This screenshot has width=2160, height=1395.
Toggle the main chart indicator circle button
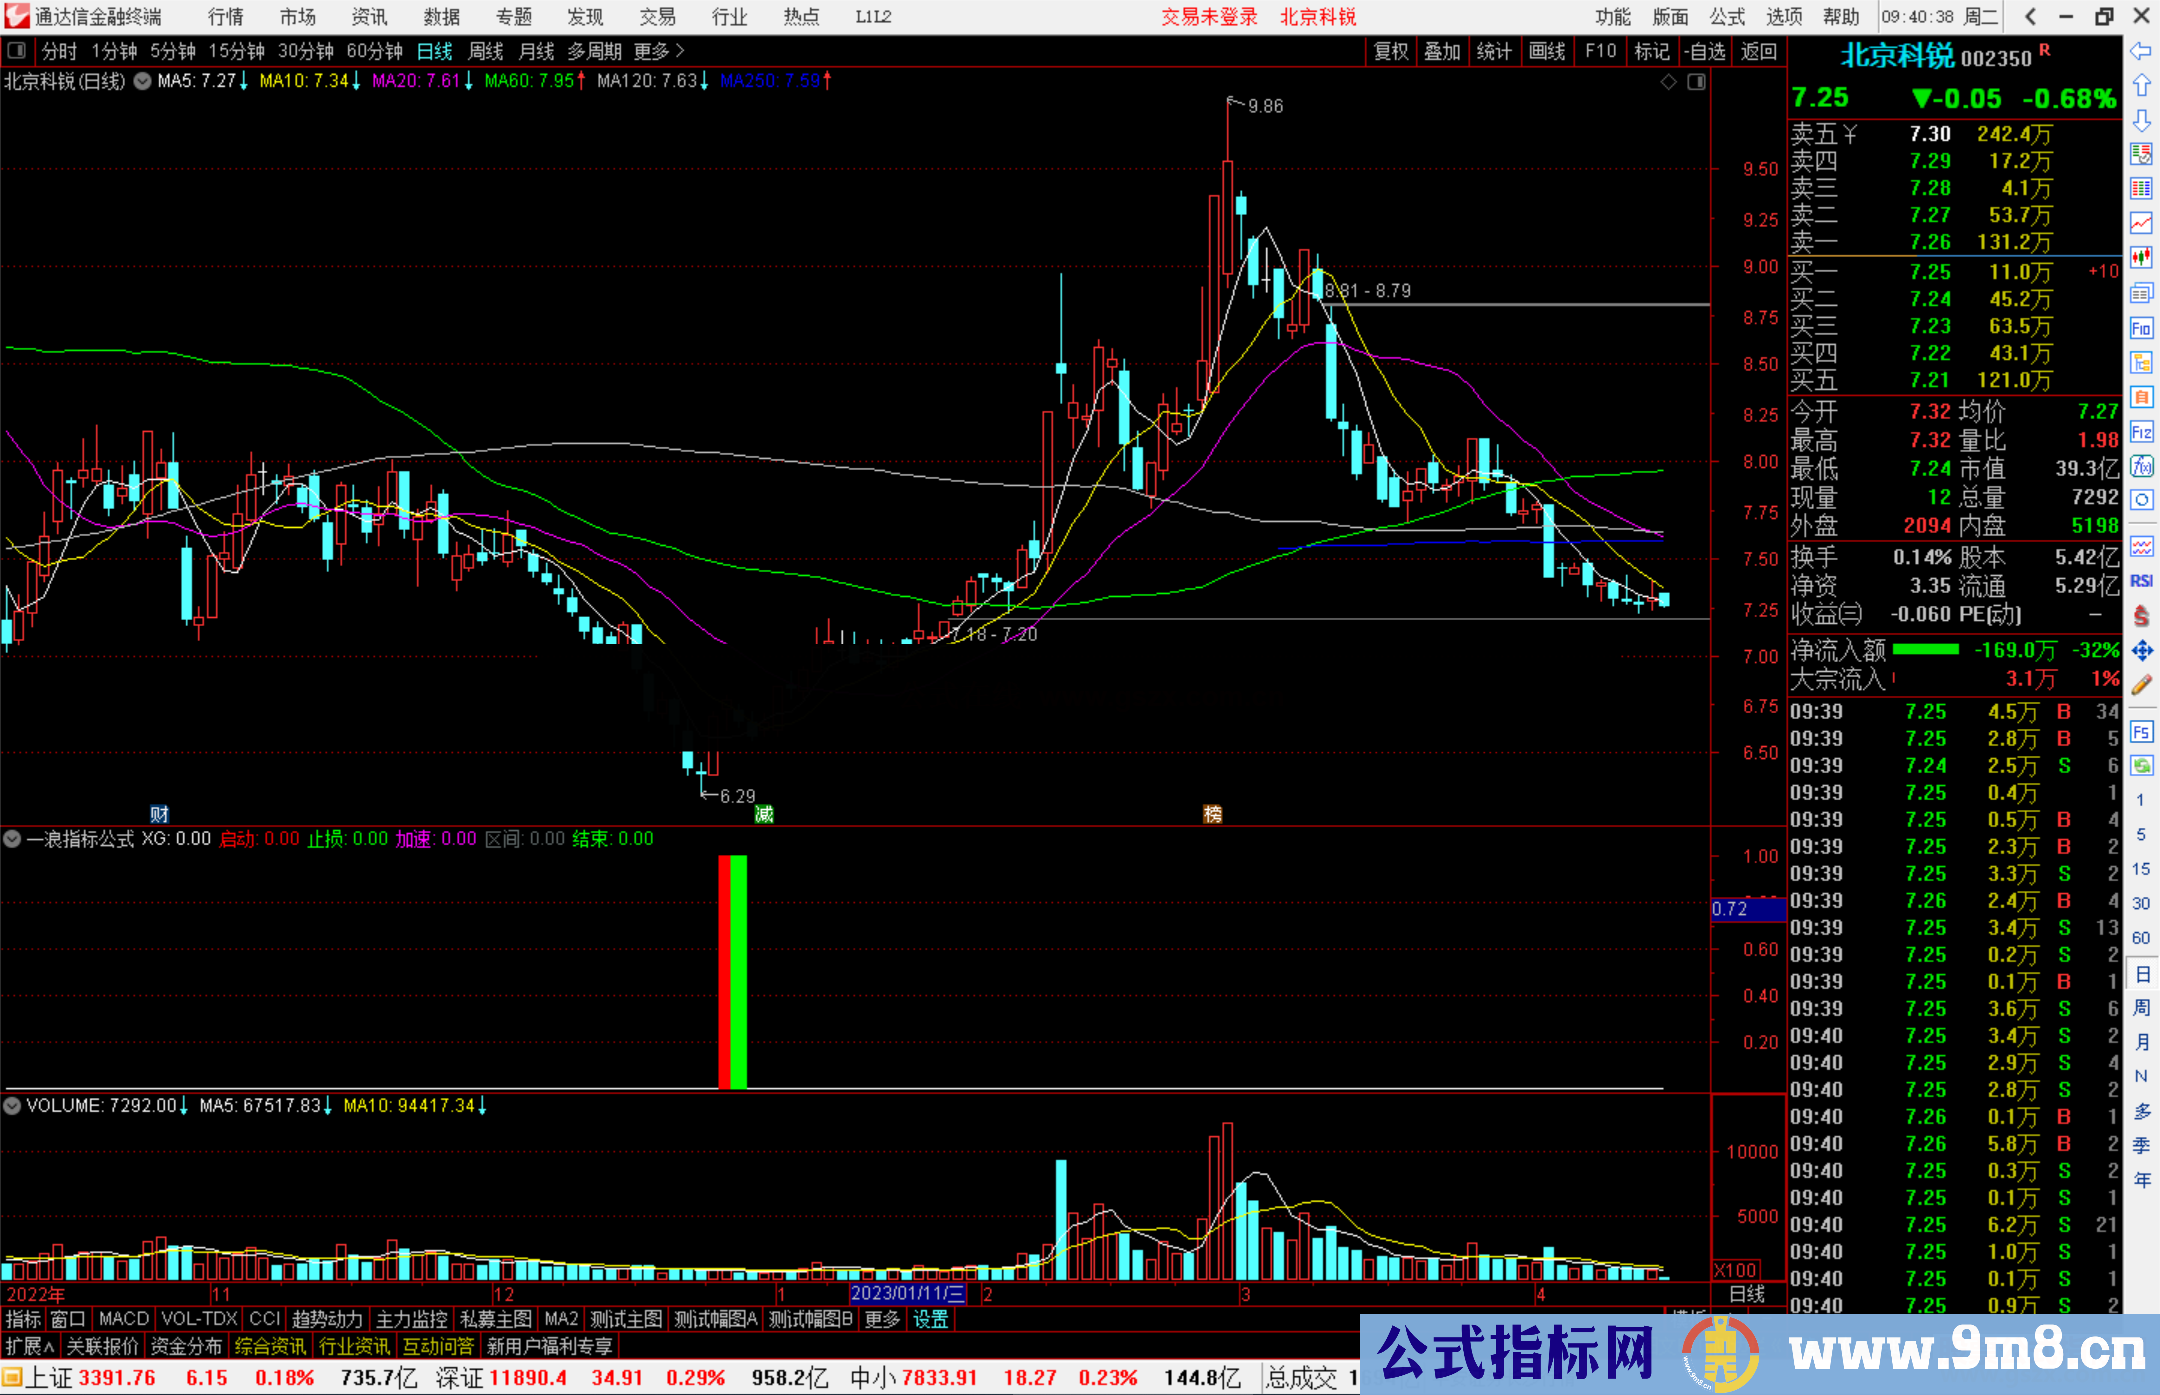pyautogui.click(x=143, y=81)
